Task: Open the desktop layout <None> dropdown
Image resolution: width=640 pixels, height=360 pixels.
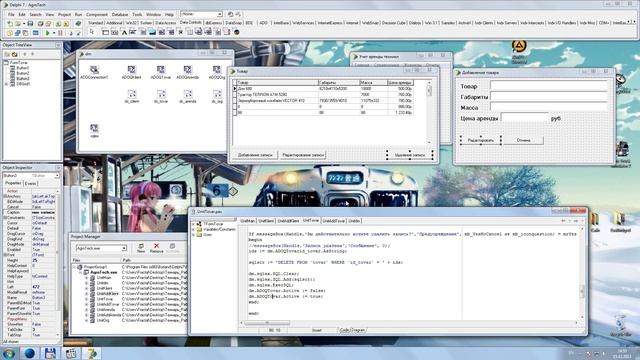Action: [220, 14]
